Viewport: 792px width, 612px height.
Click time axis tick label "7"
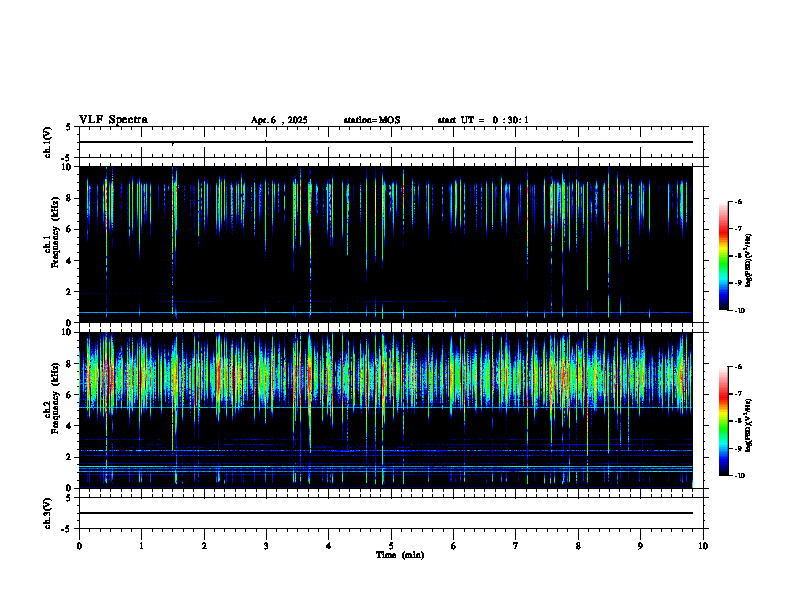[516, 546]
